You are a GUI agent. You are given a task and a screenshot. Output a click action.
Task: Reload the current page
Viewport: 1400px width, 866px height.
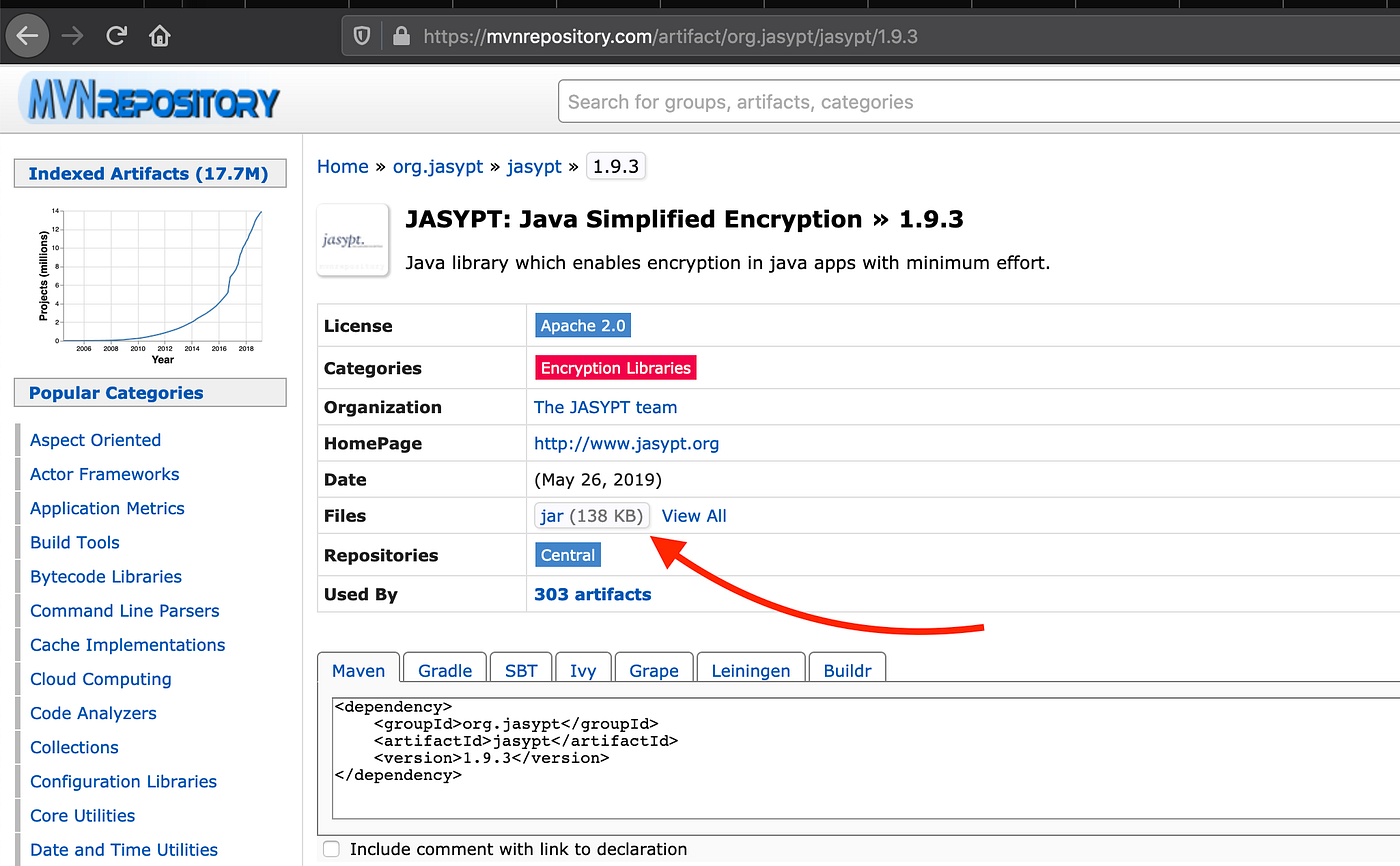pos(116,35)
